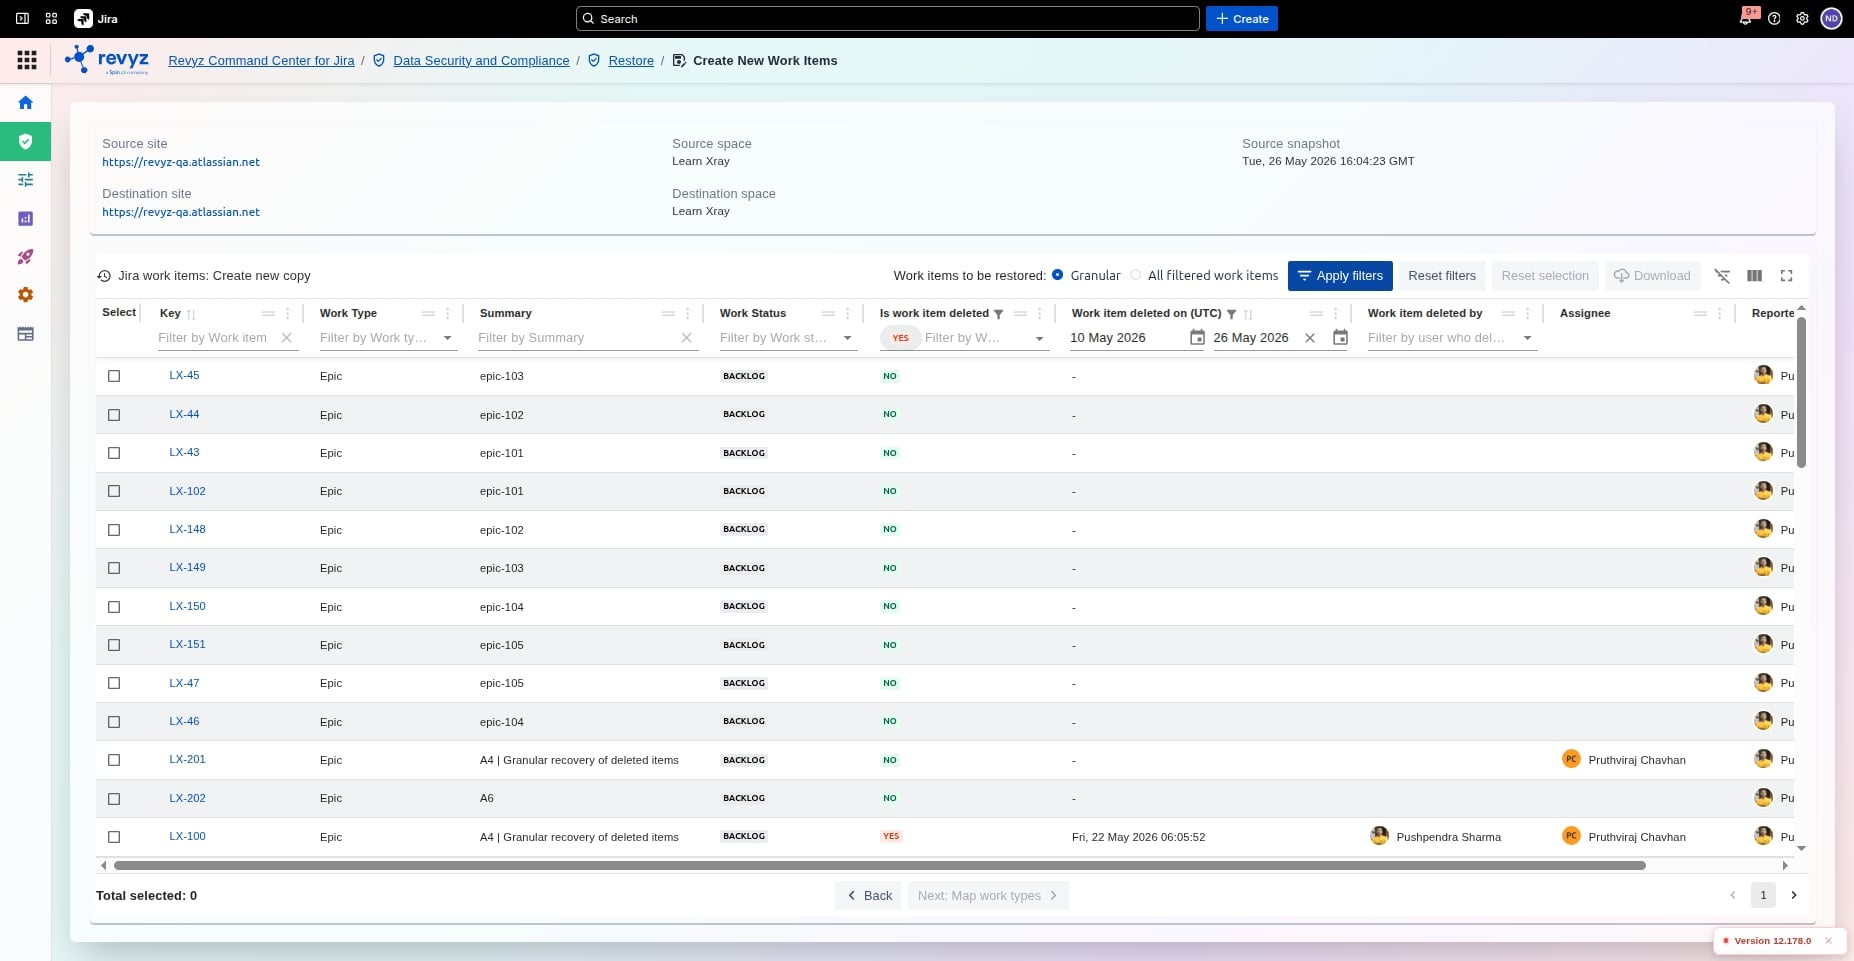The image size is (1854, 961).
Task: Open the orange gear settings sidebar icon
Action: (x=26, y=295)
